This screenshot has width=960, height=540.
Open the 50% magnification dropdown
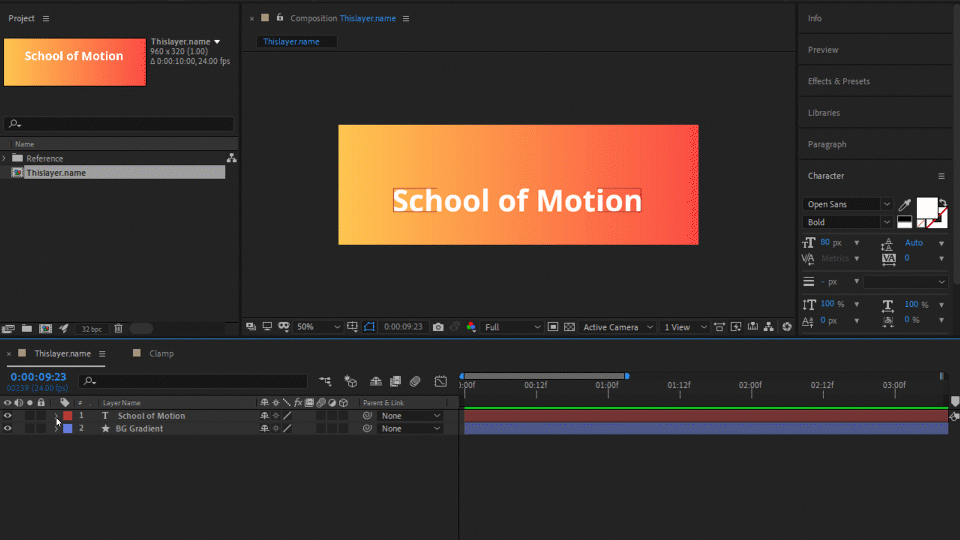[x=318, y=327]
